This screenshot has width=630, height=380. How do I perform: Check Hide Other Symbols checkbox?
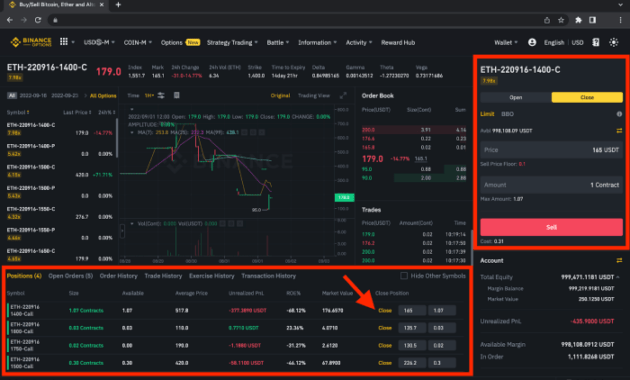404,276
